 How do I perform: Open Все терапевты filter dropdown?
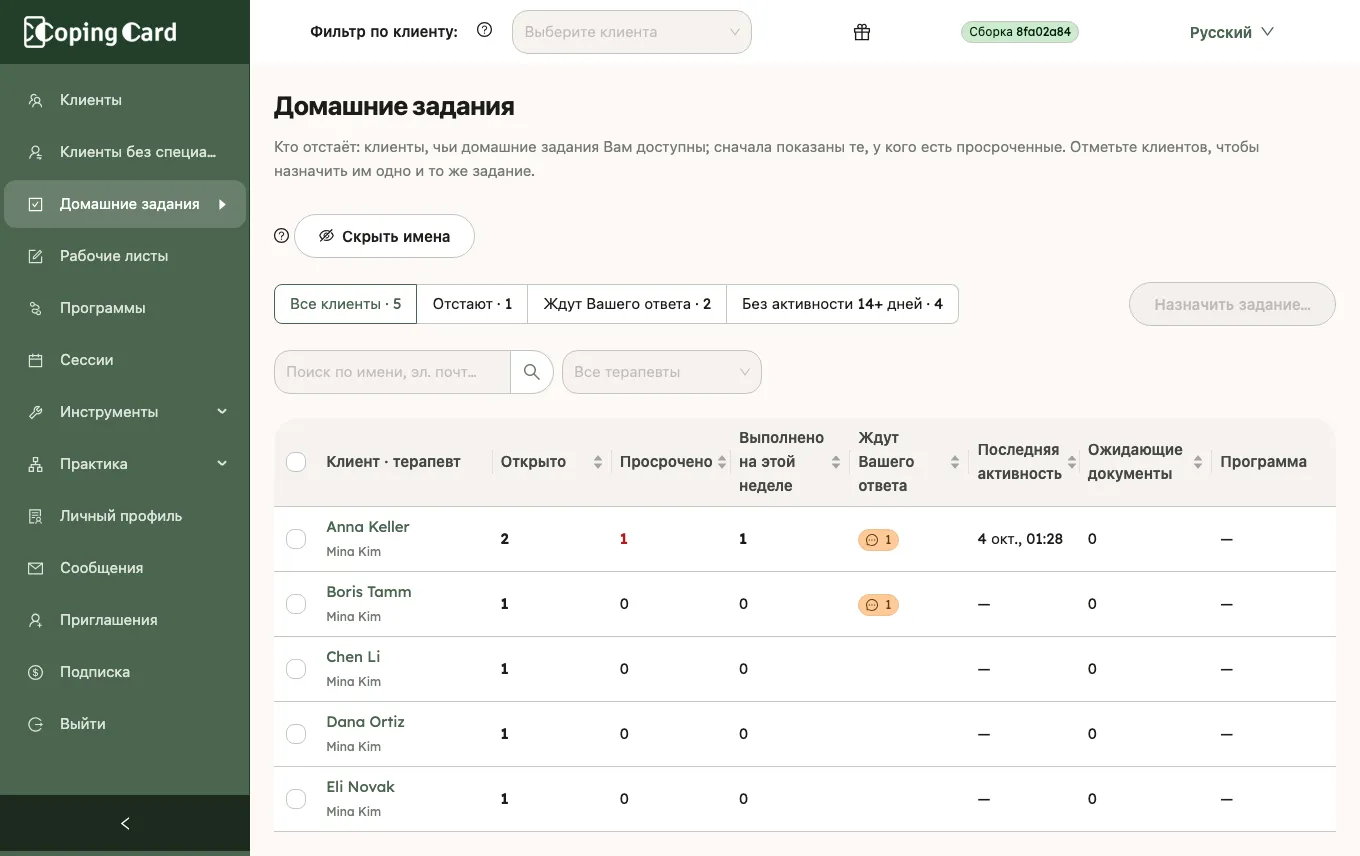coord(662,372)
